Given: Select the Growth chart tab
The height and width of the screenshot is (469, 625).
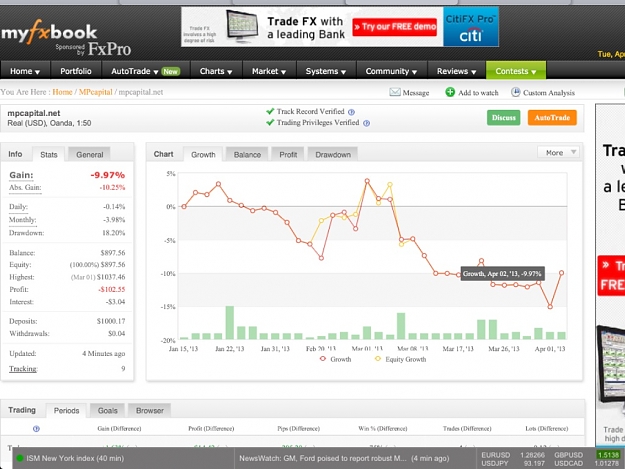Looking at the screenshot, I should pyautogui.click(x=203, y=154).
